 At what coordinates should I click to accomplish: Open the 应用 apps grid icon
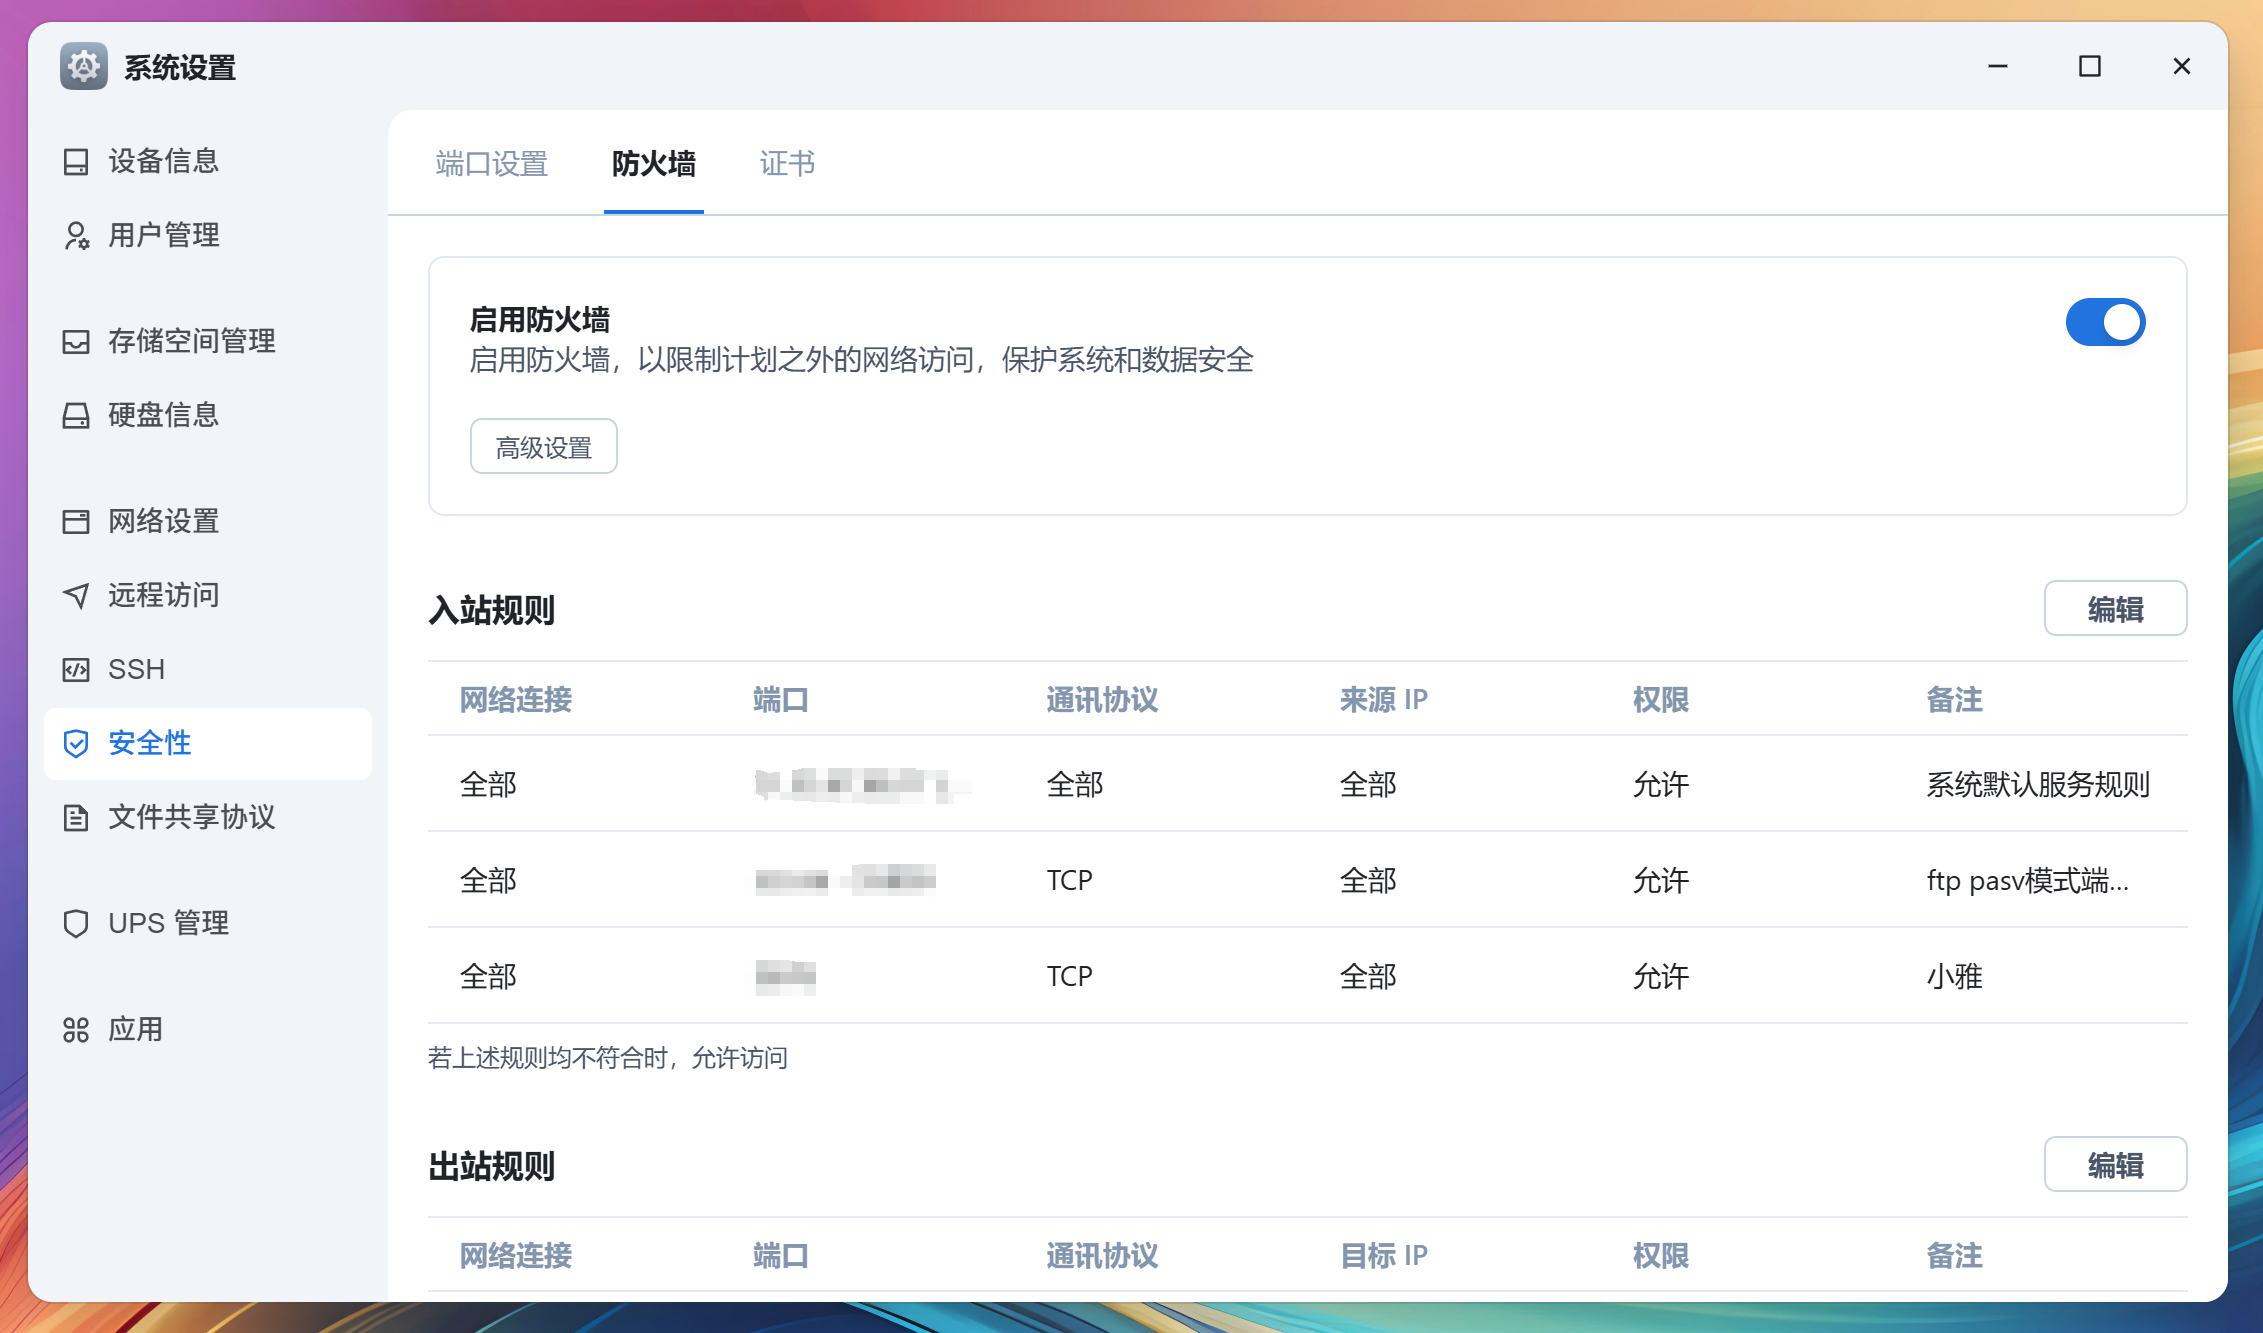coord(76,1029)
